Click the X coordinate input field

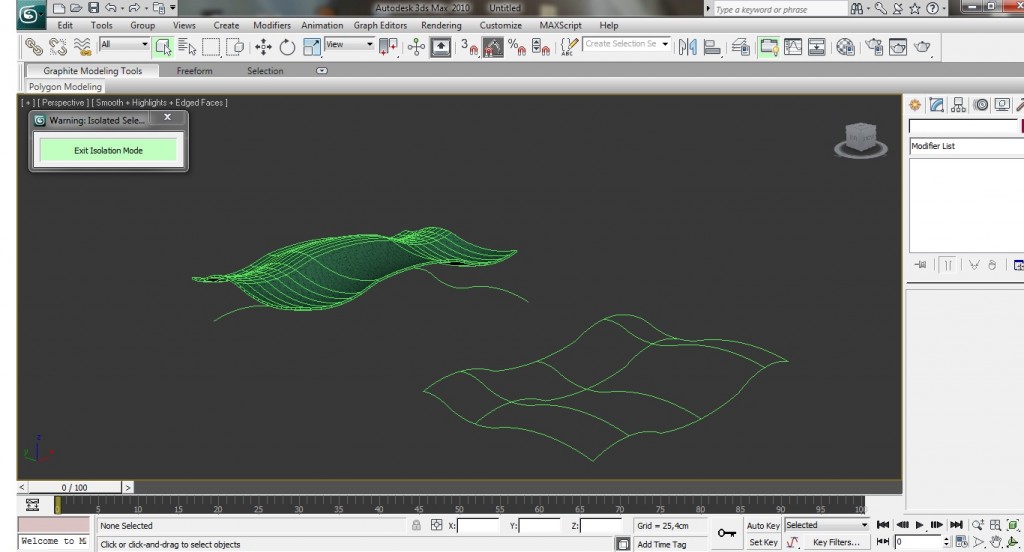click(478, 525)
